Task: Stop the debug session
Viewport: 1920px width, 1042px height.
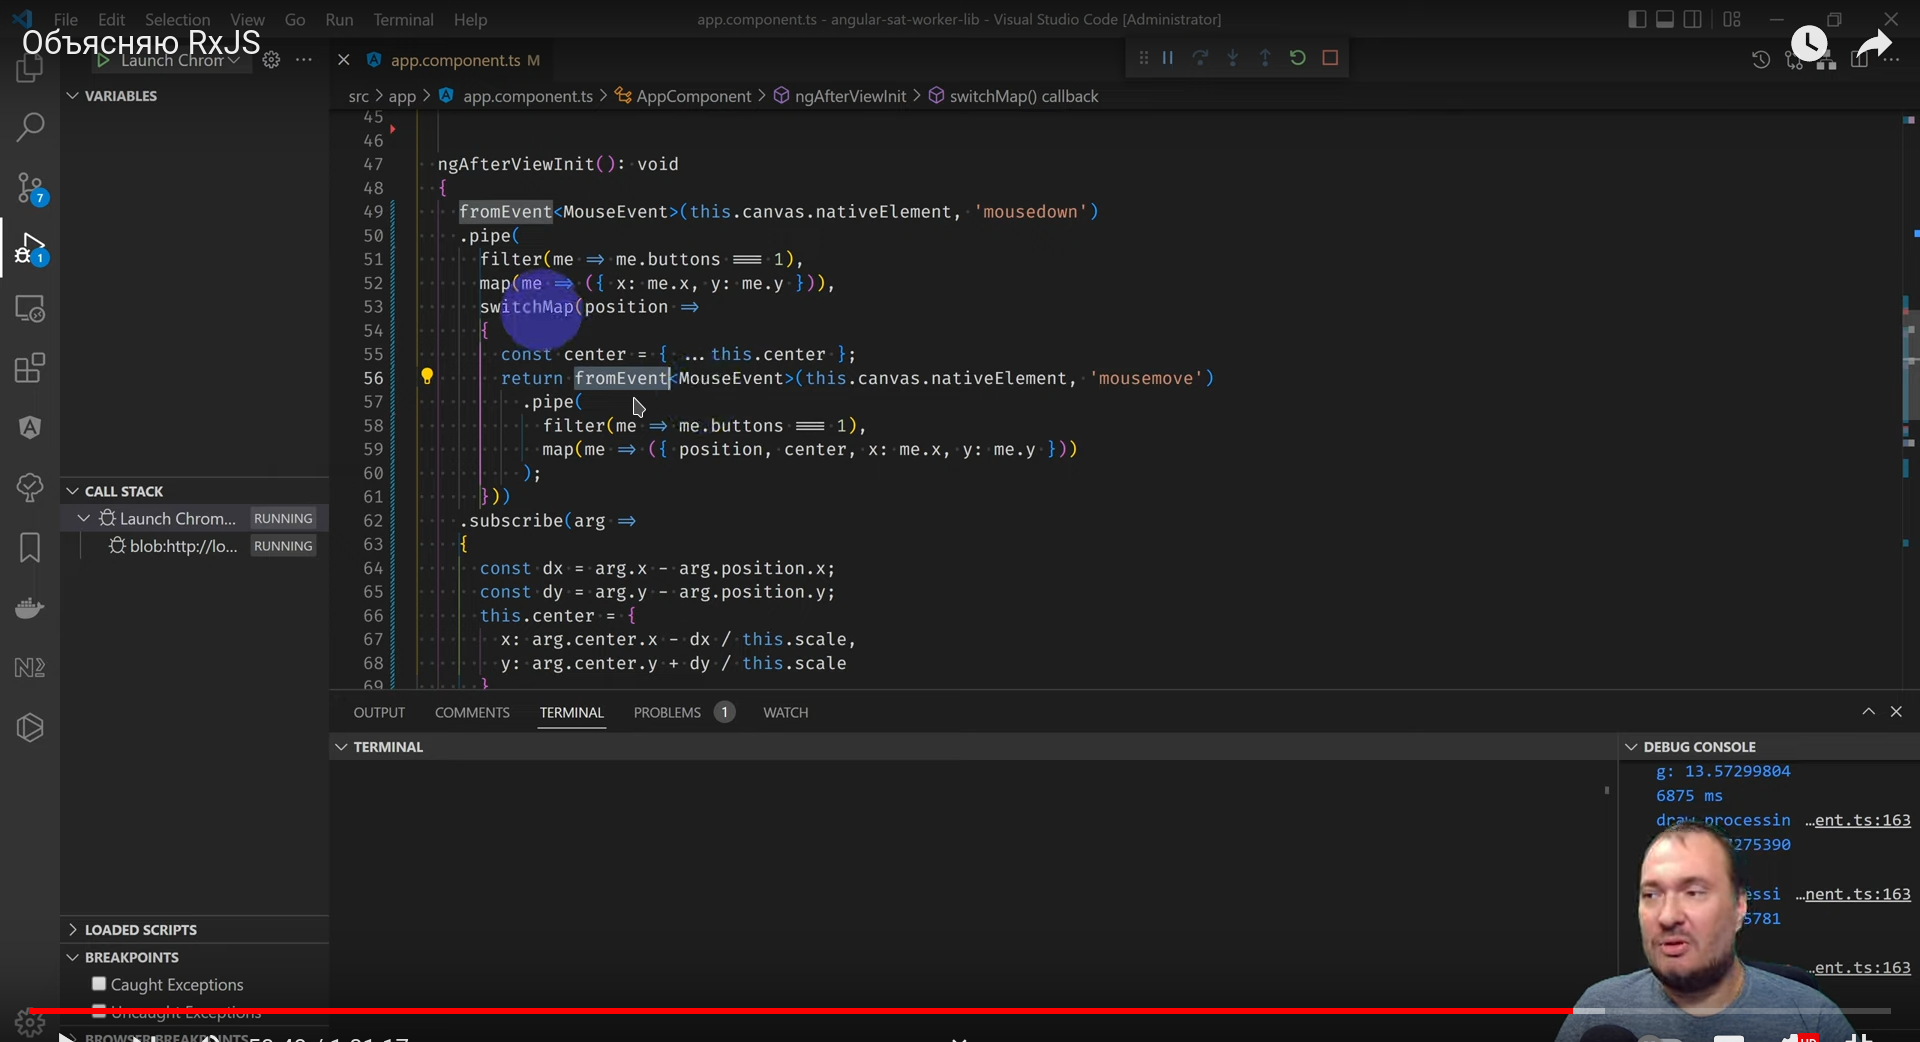Action: pyautogui.click(x=1330, y=58)
